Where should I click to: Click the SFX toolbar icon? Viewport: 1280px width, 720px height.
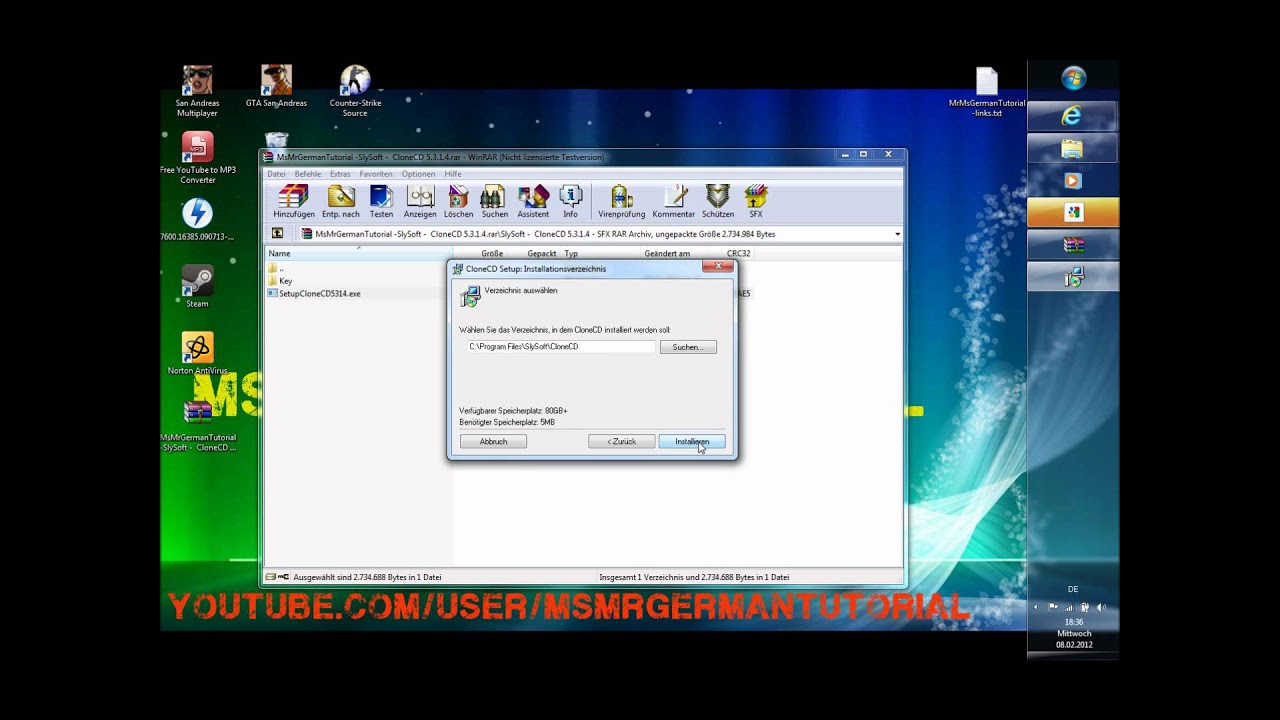[756, 201]
